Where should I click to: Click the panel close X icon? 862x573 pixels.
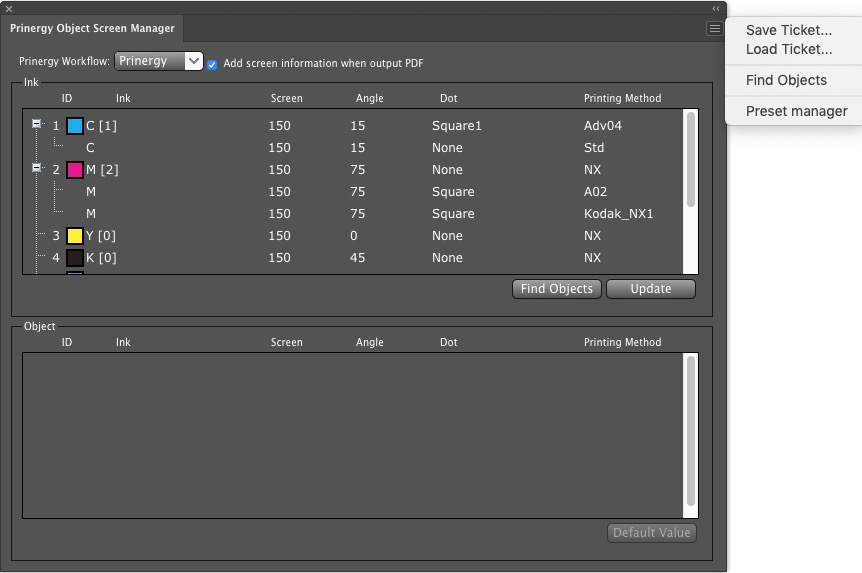(9, 8)
